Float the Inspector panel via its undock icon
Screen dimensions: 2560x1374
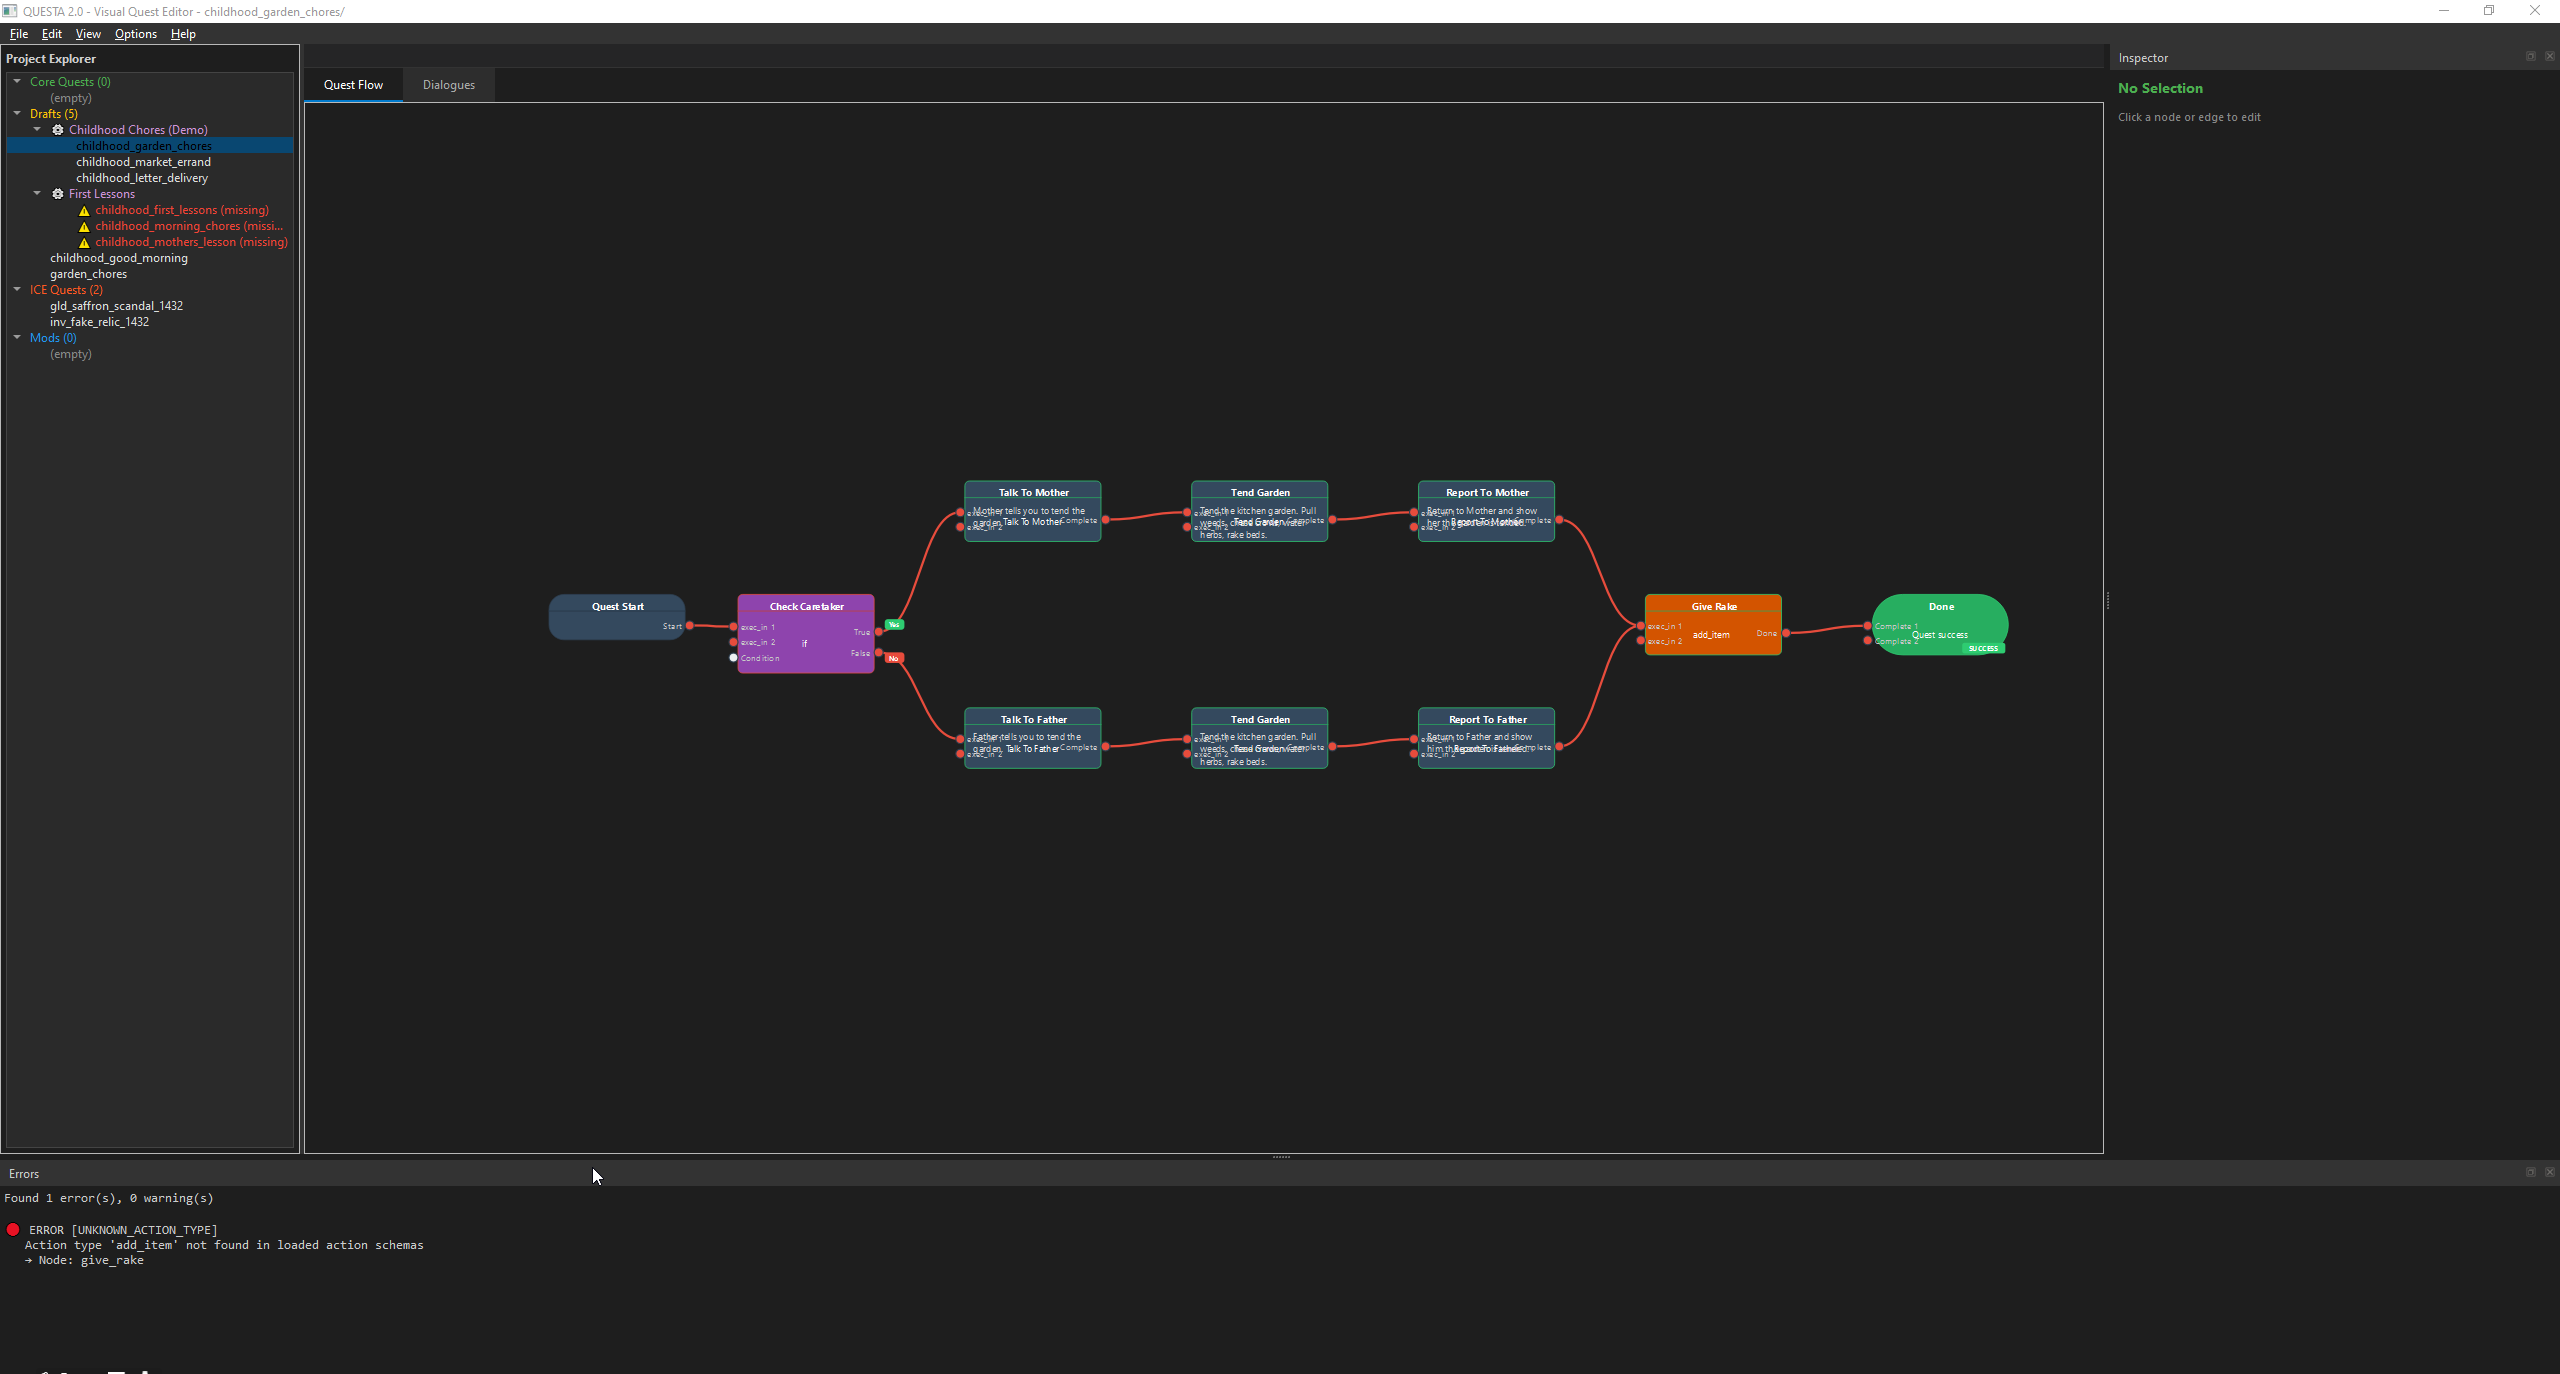pyautogui.click(x=2530, y=57)
